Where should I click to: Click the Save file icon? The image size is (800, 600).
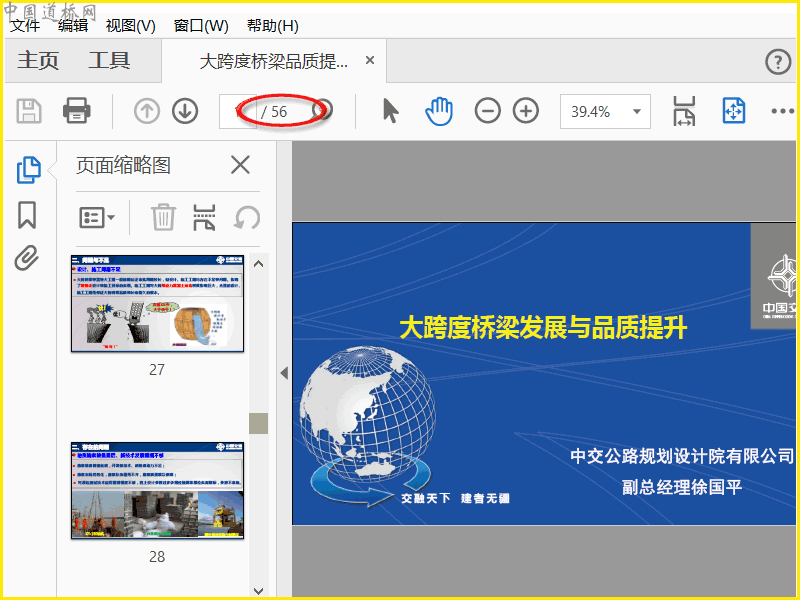click(29, 111)
